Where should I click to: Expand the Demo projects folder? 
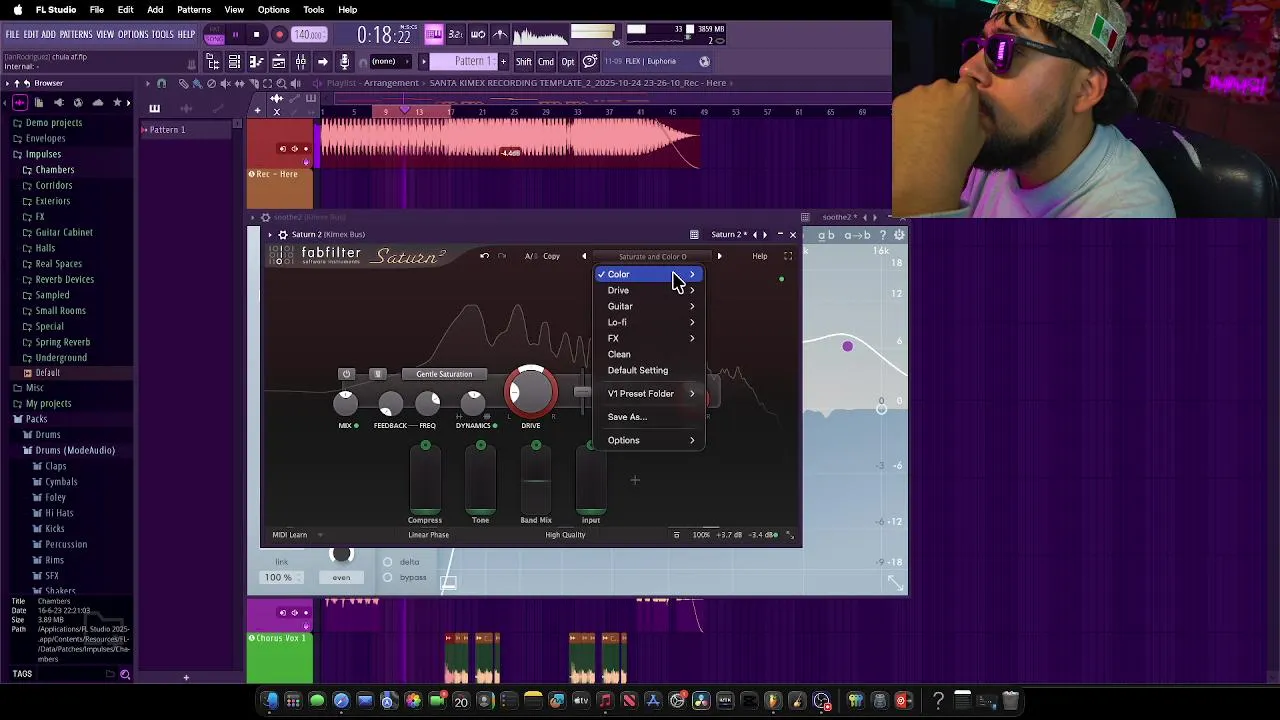tap(53, 123)
